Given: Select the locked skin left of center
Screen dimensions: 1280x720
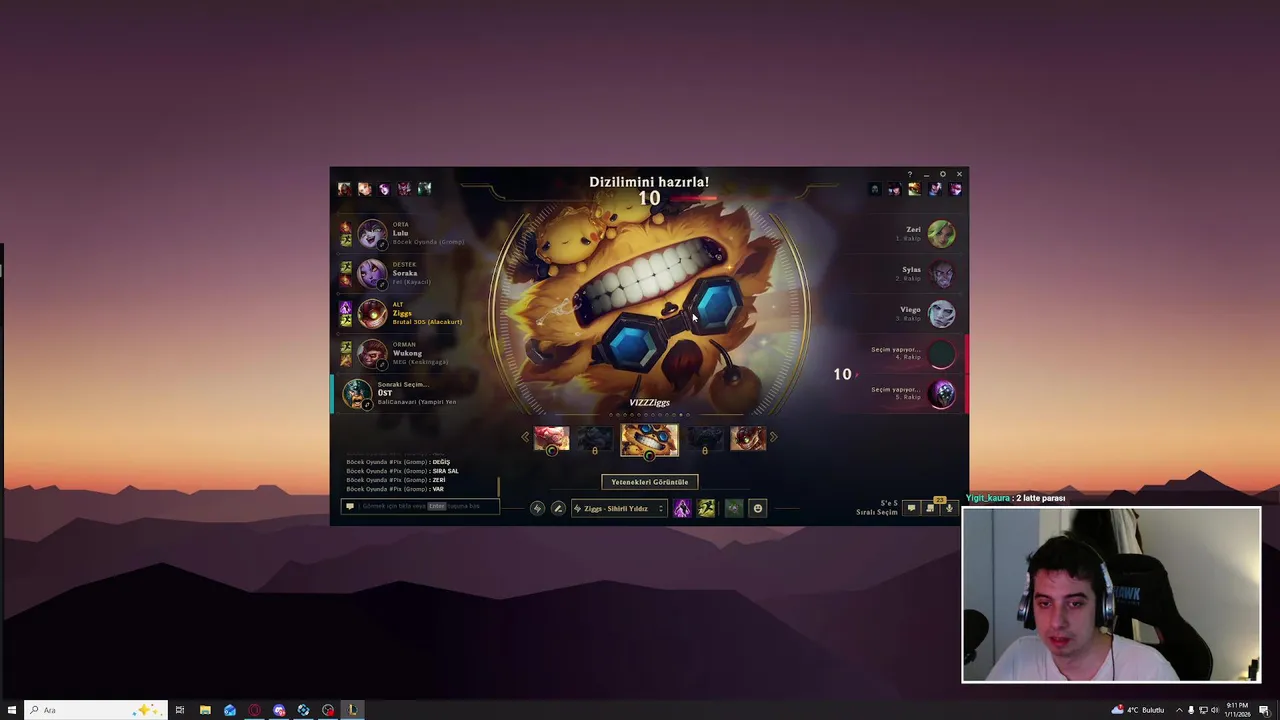Looking at the screenshot, I should coord(594,438).
